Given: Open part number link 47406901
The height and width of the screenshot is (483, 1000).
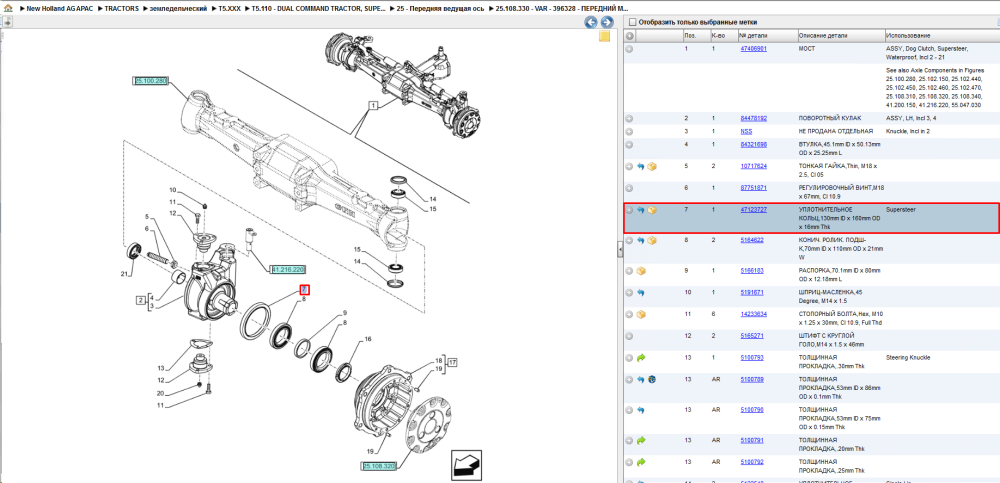Looking at the screenshot, I should coord(753,48).
